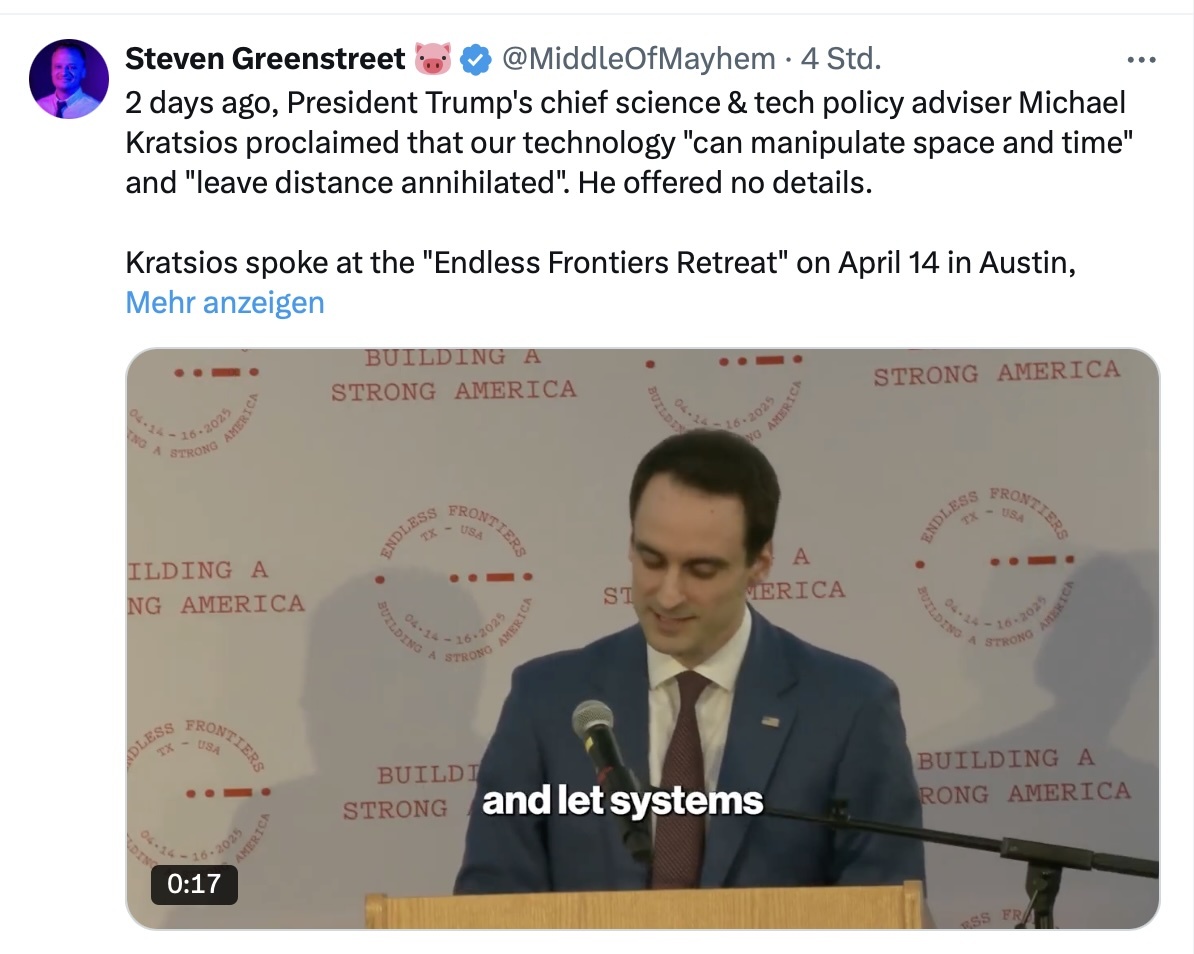Image resolution: width=1194 pixels, height=954 pixels.
Task: Click the "and let systems" video caption
Action: tap(622, 800)
